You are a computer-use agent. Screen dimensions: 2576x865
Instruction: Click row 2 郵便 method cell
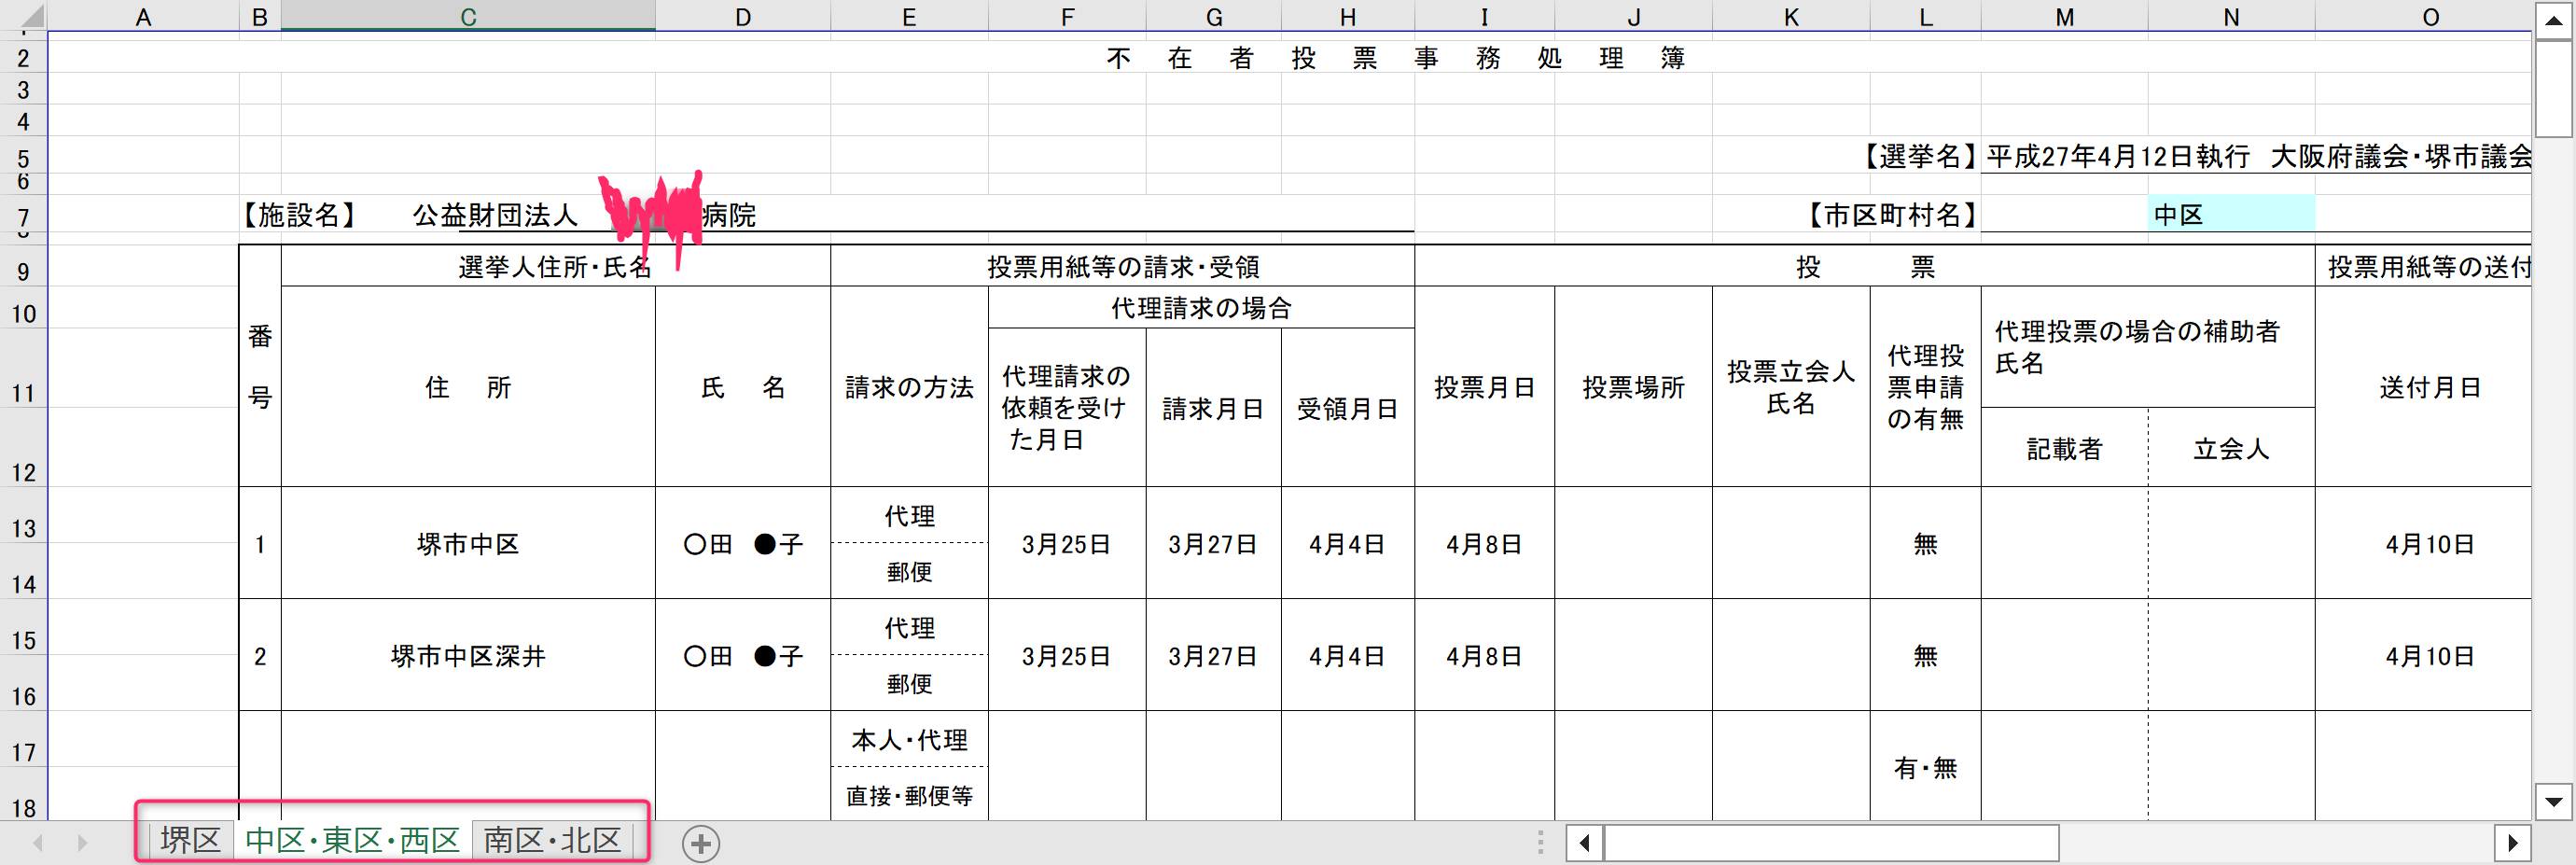(909, 684)
